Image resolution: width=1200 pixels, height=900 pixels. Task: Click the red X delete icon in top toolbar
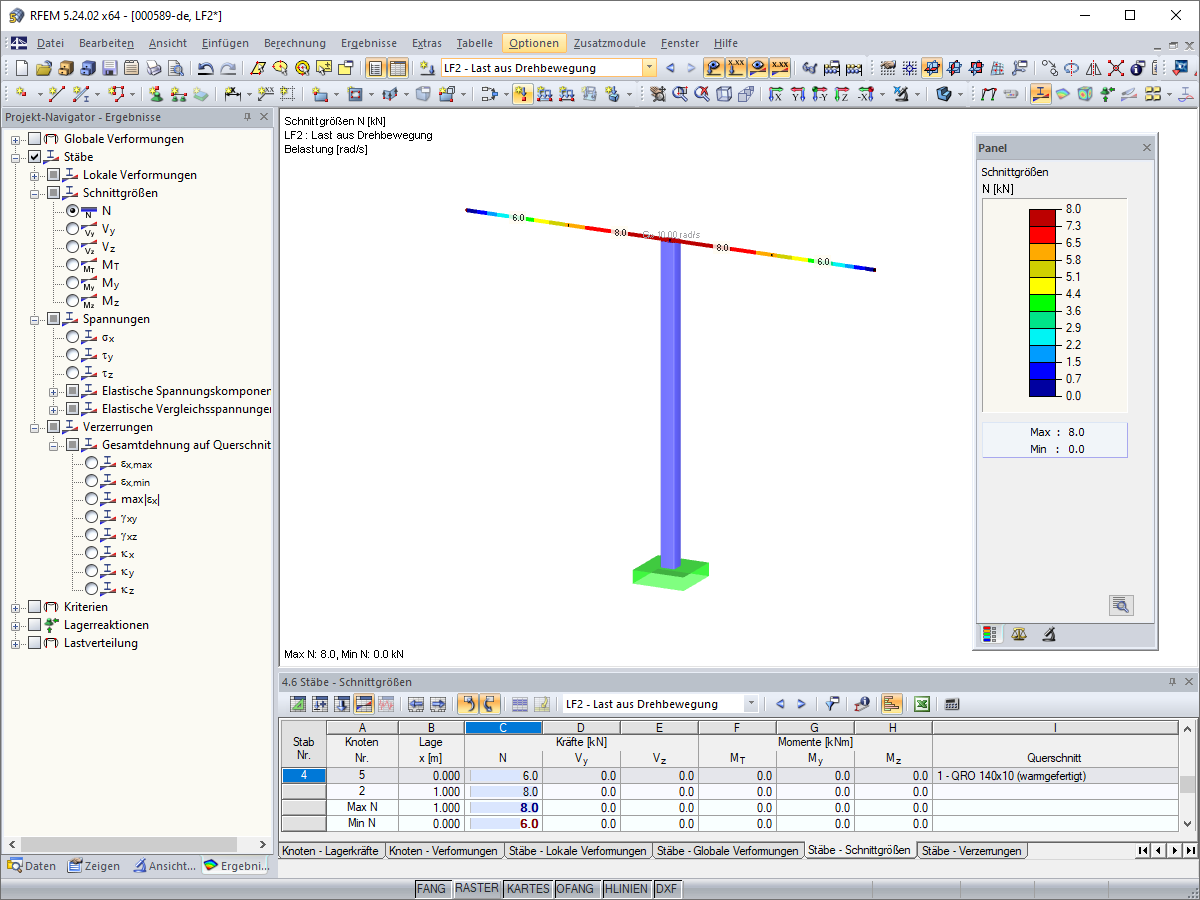(1116, 68)
